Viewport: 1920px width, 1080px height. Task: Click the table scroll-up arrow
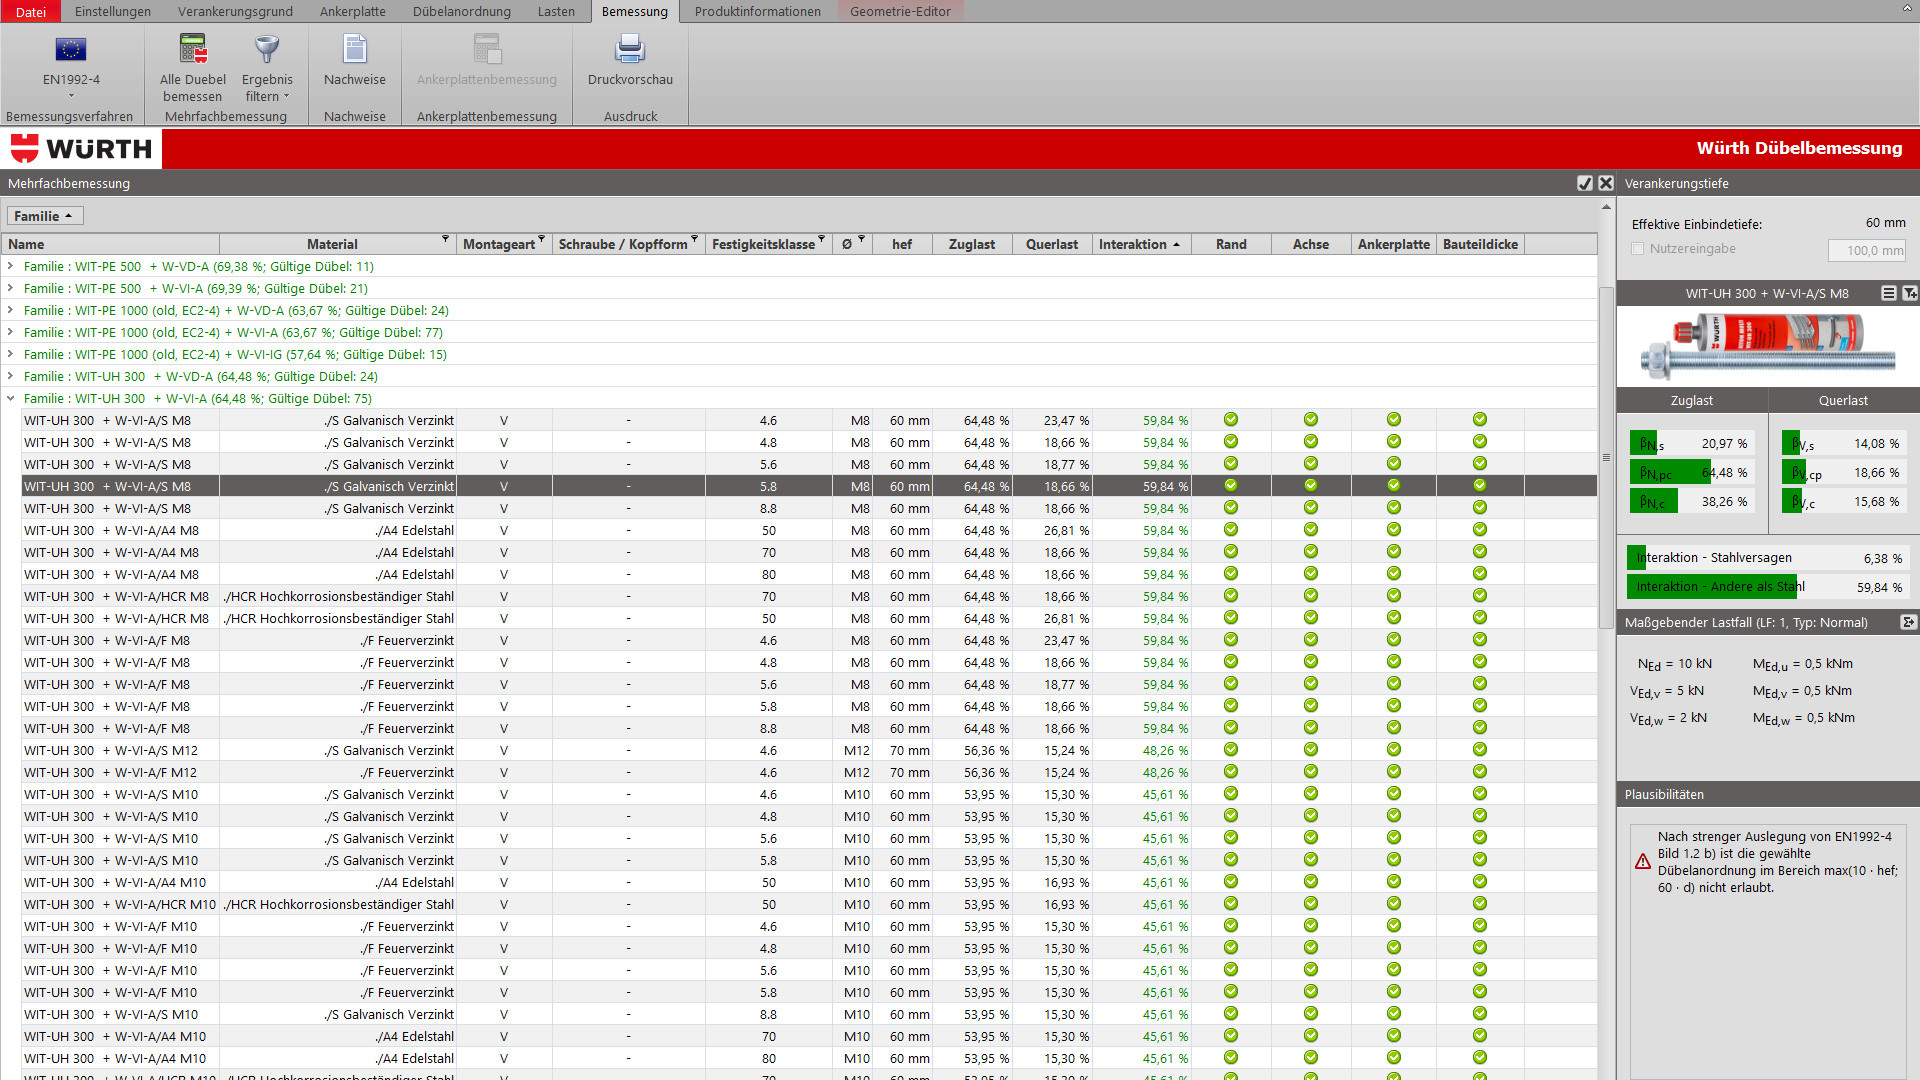click(x=1606, y=207)
